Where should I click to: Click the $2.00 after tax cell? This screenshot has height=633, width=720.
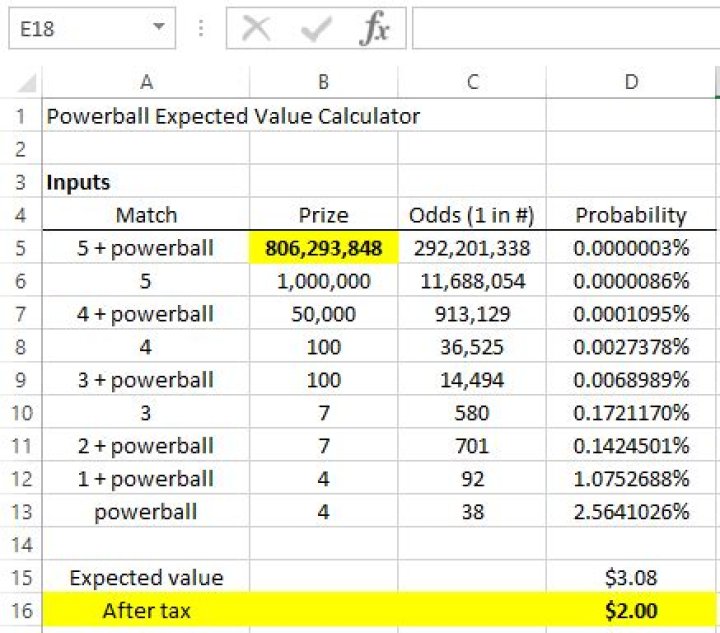(x=631, y=611)
